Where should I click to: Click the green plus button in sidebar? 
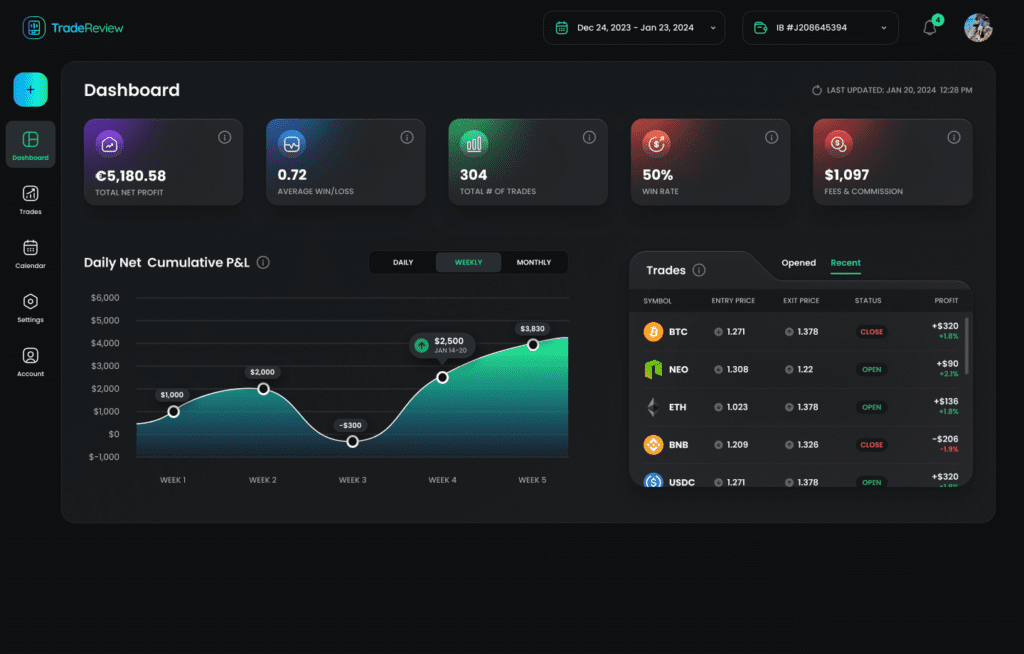click(x=30, y=89)
